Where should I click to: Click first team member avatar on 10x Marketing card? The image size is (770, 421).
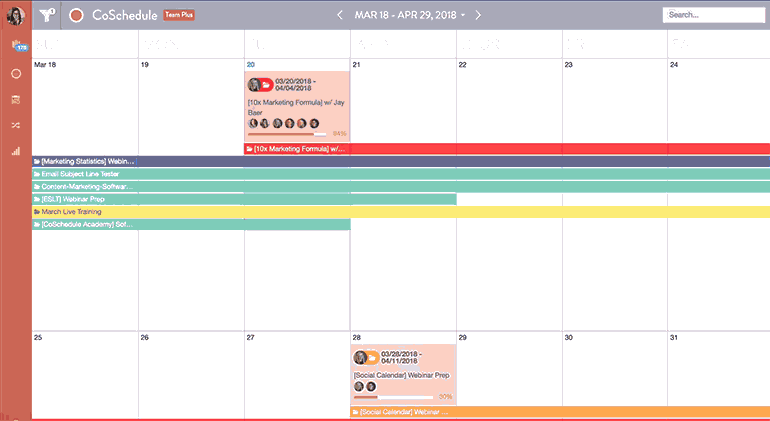(x=253, y=123)
